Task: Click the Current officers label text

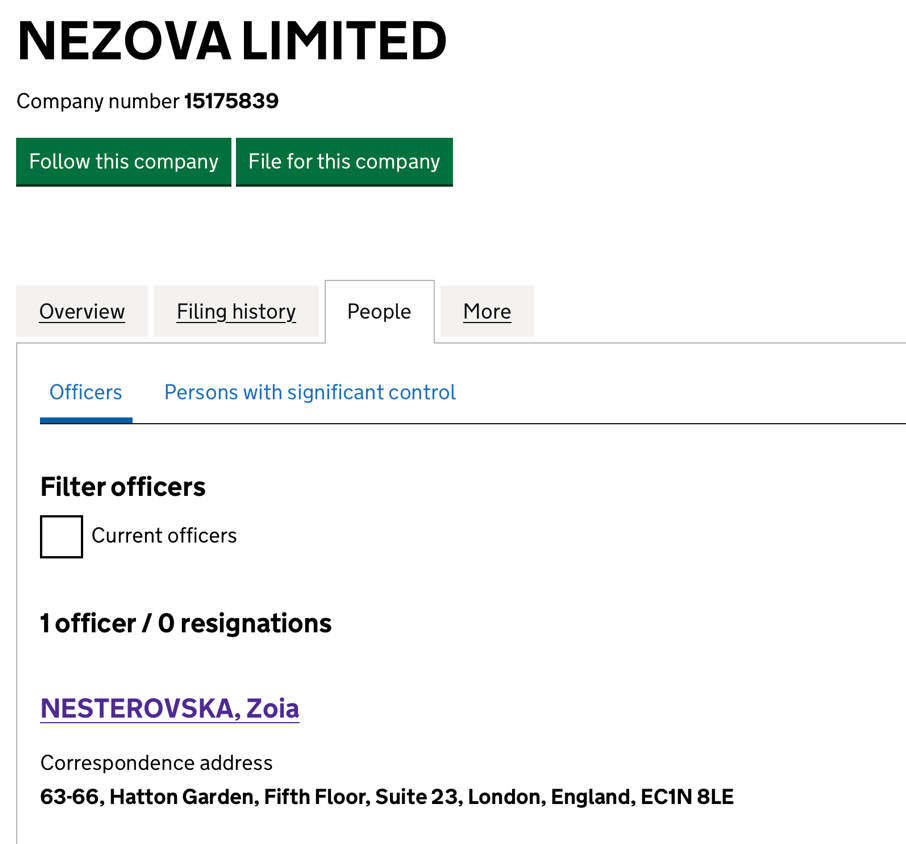Action: (x=164, y=536)
